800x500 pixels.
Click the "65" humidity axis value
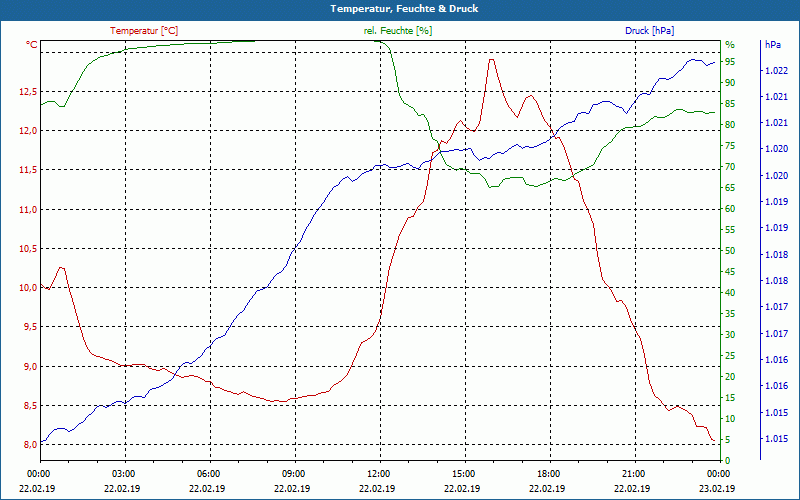pyautogui.click(x=730, y=188)
